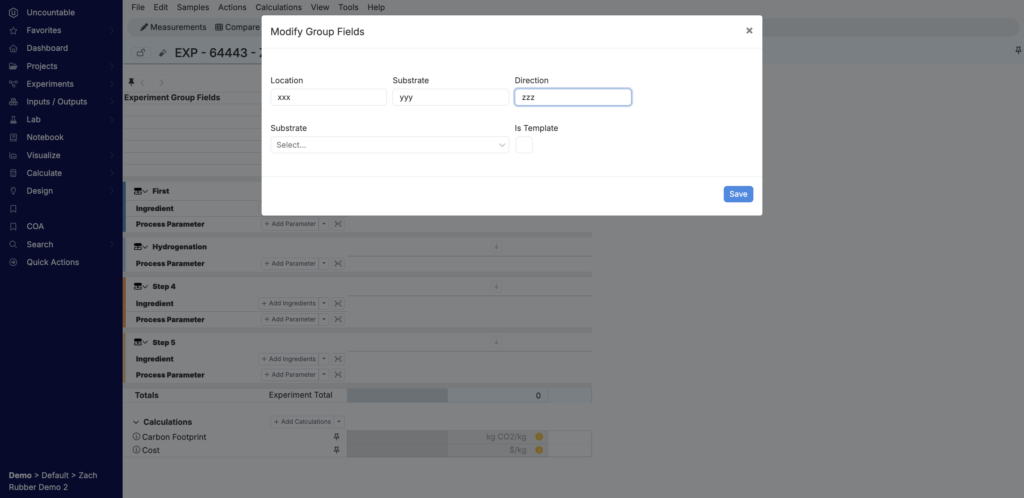Switch to the Measurements tab
Image resolution: width=1024 pixels, height=498 pixels.
pyautogui.click(x=173, y=27)
